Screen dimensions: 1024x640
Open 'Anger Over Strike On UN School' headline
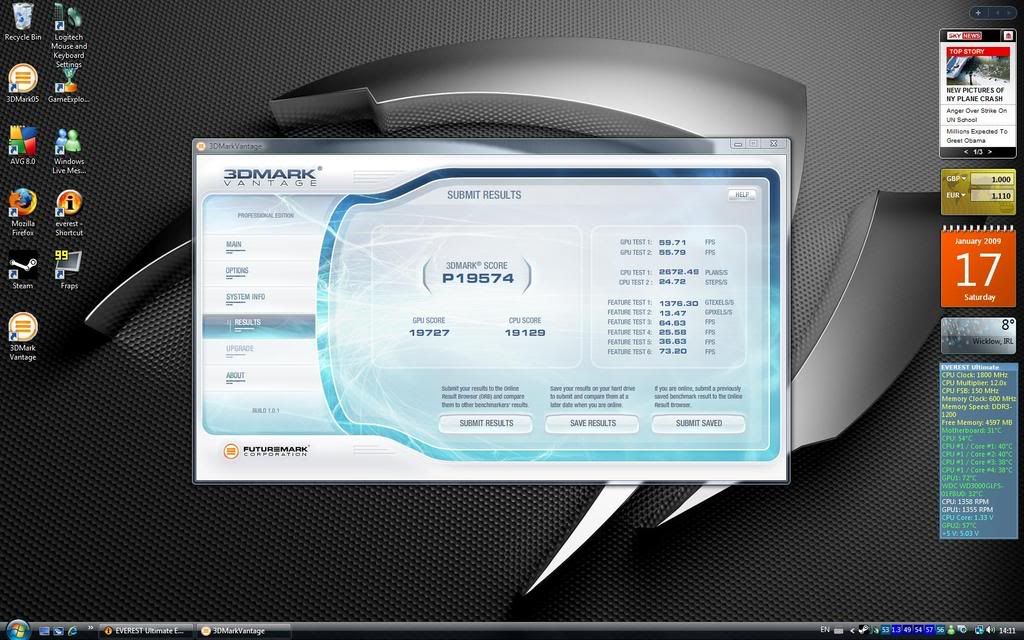pos(976,115)
